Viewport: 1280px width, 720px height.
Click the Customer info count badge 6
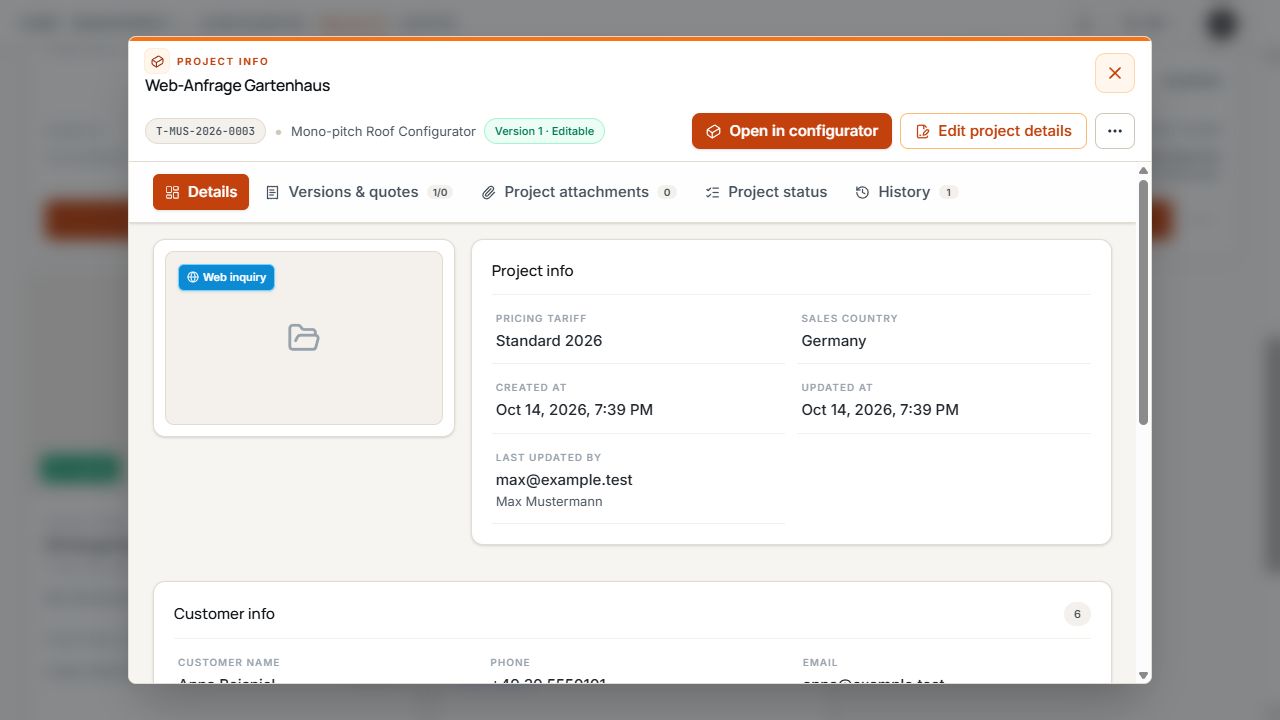[1077, 614]
